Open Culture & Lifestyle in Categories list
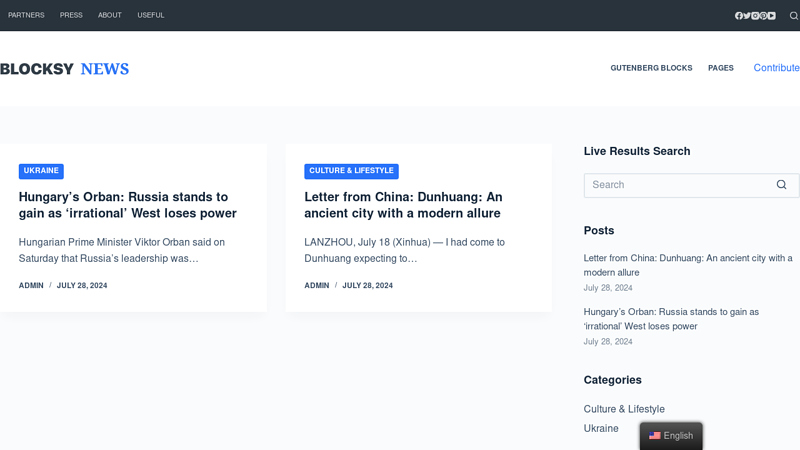The height and width of the screenshot is (450, 800). coord(624,409)
